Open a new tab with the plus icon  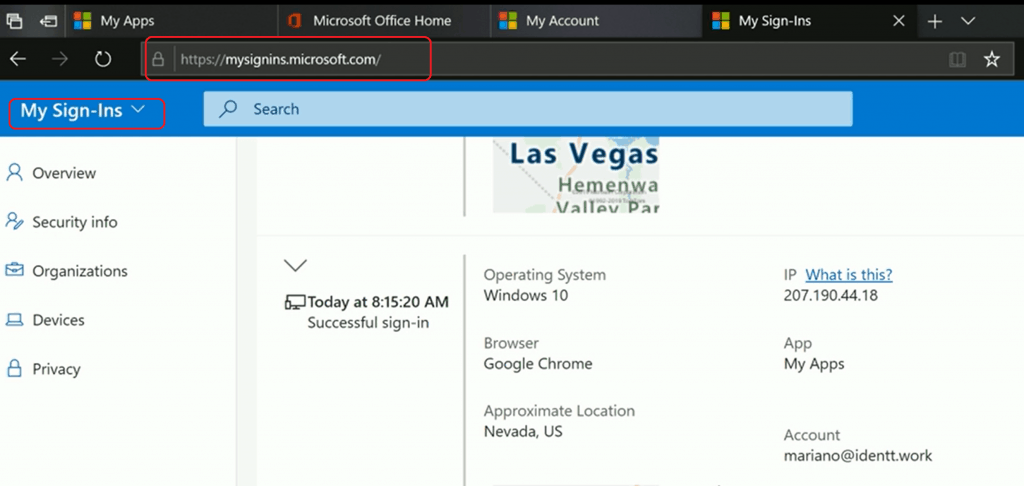click(935, 22)
